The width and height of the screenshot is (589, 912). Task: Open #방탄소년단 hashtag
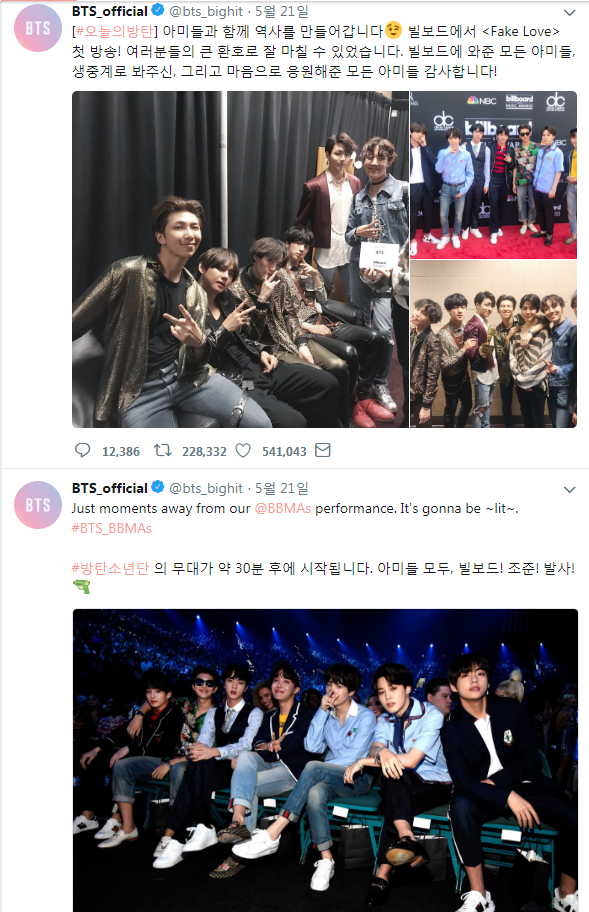[x=110, y=568]
